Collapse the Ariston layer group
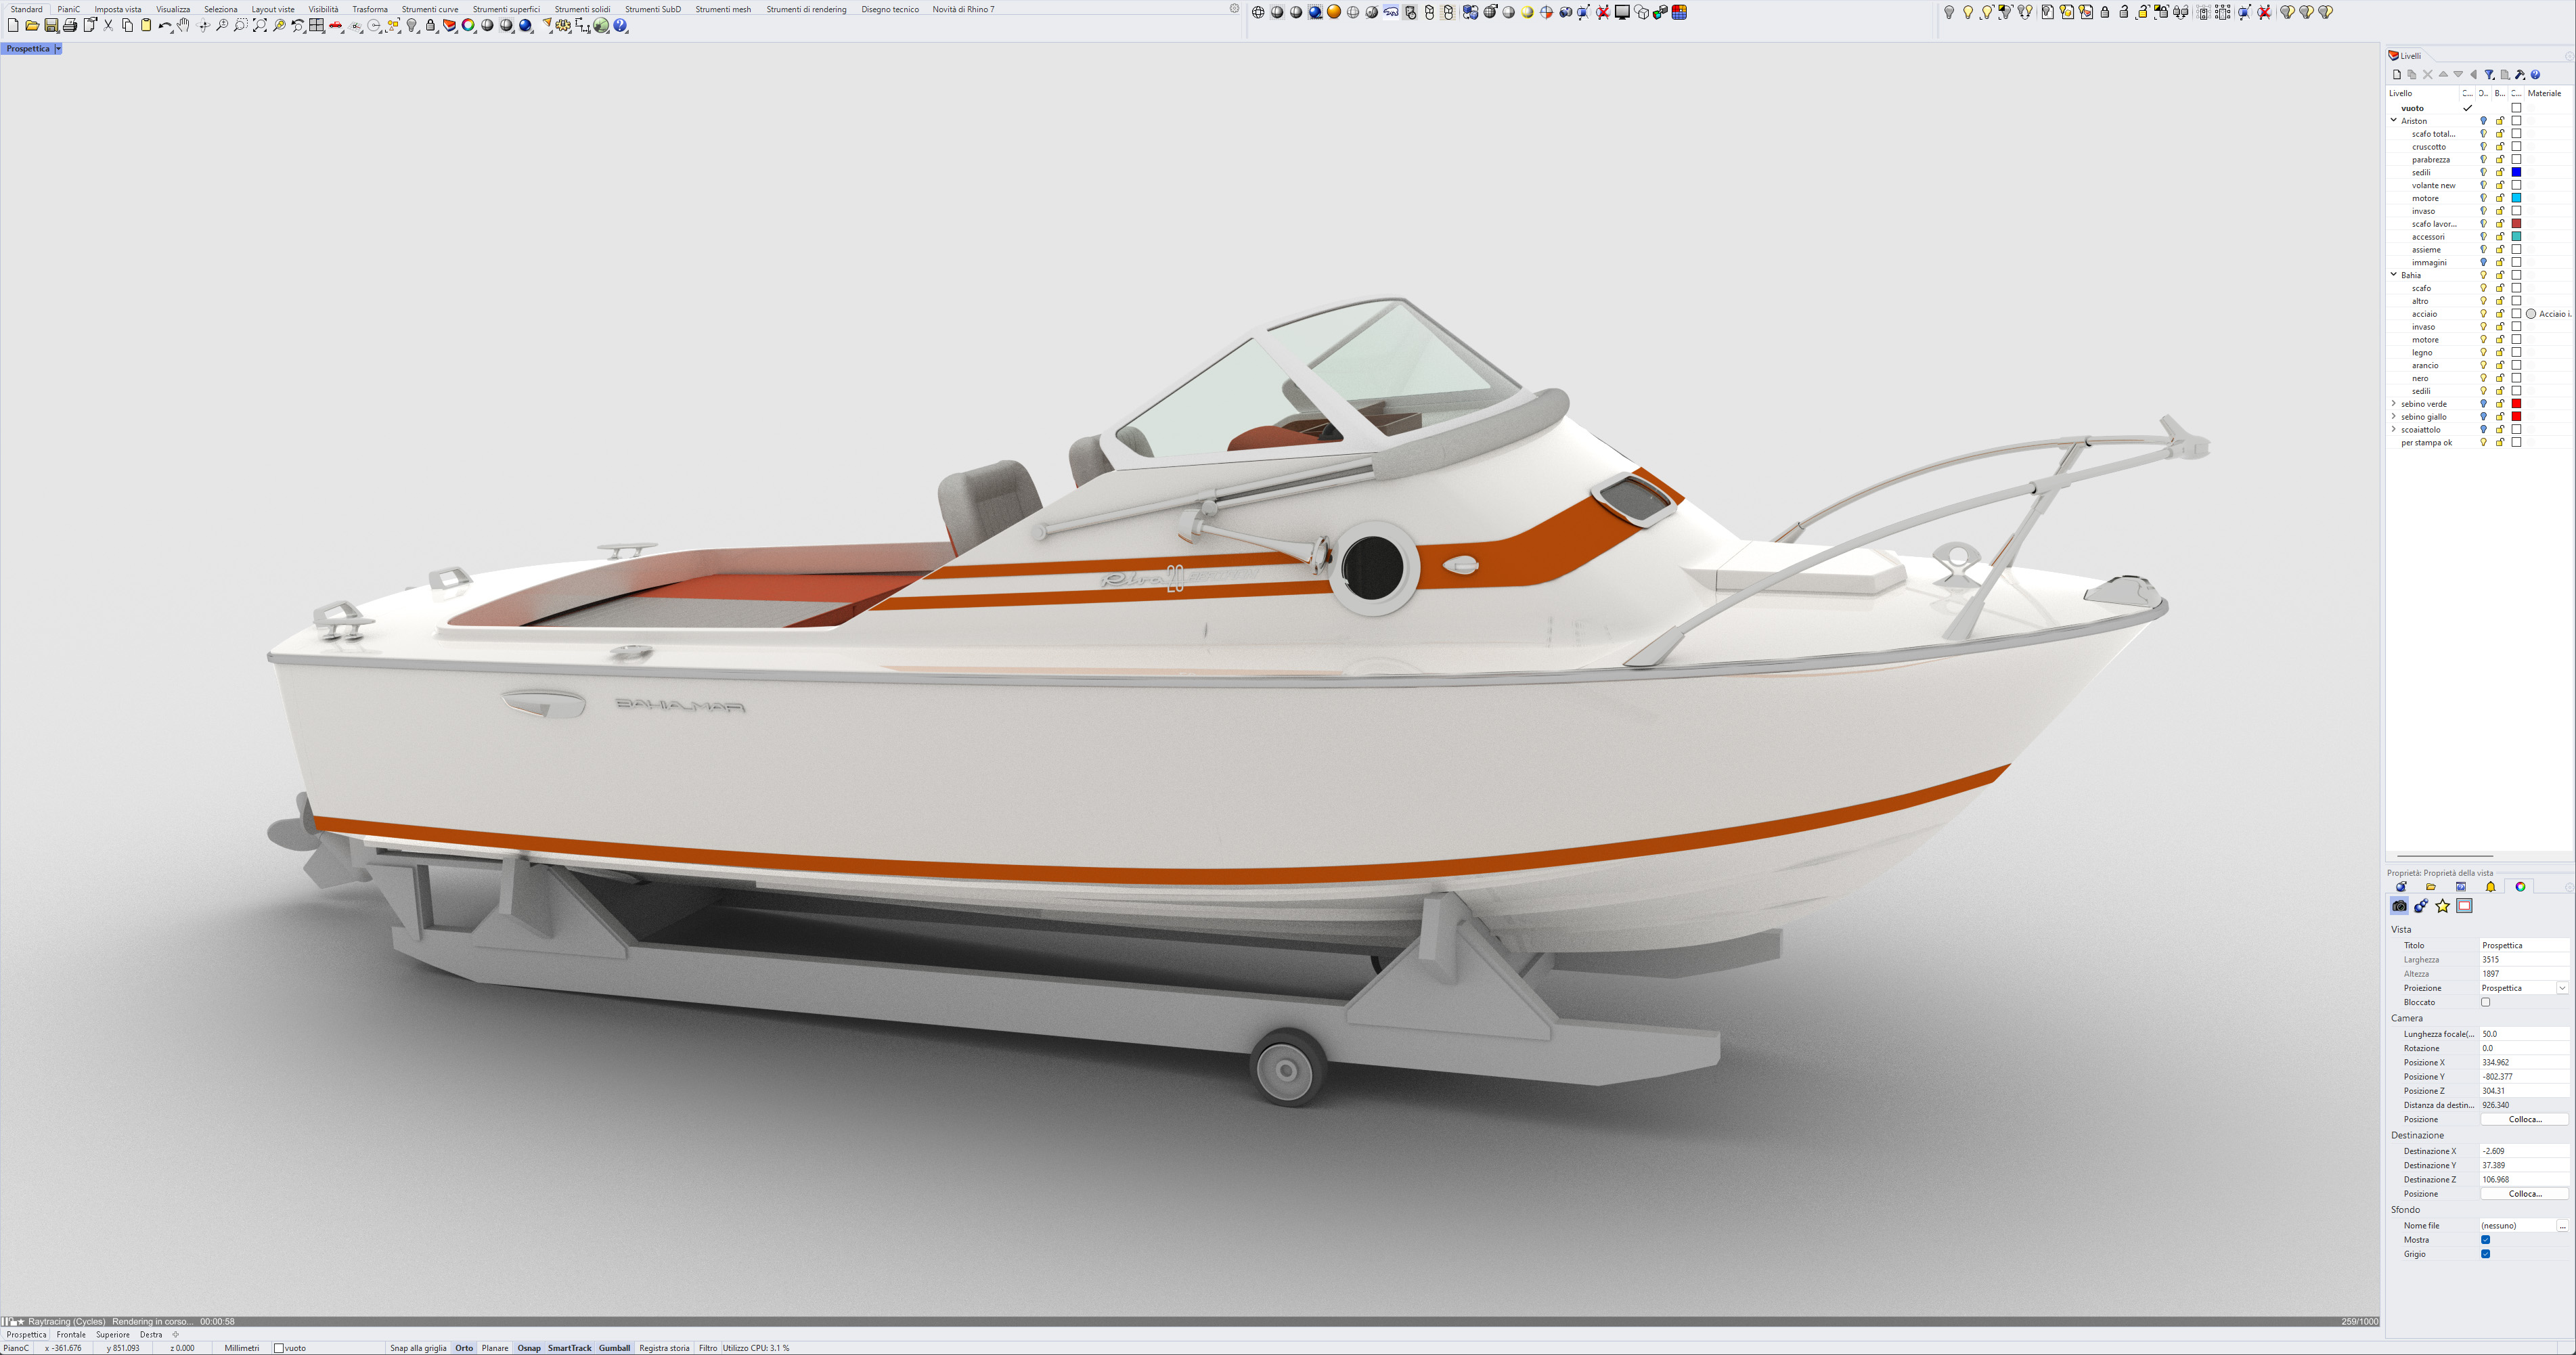The image size is (2576, 1355). pyautogui.click(x=2394, y=121)
